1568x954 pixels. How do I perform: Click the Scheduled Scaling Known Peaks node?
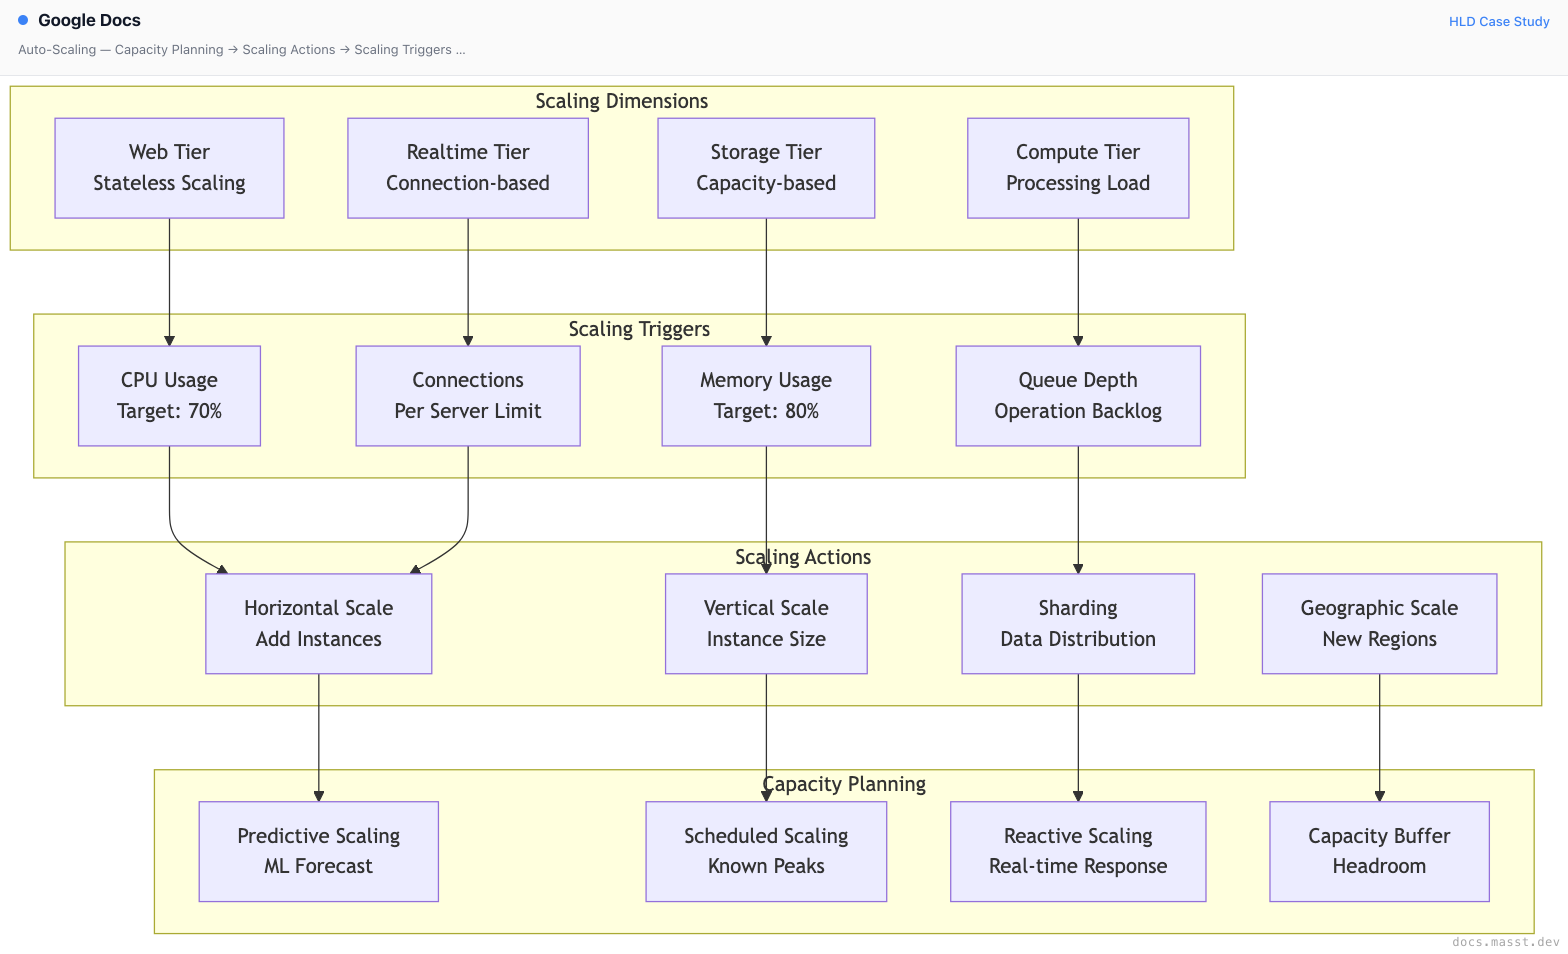[x=766, y=852]
